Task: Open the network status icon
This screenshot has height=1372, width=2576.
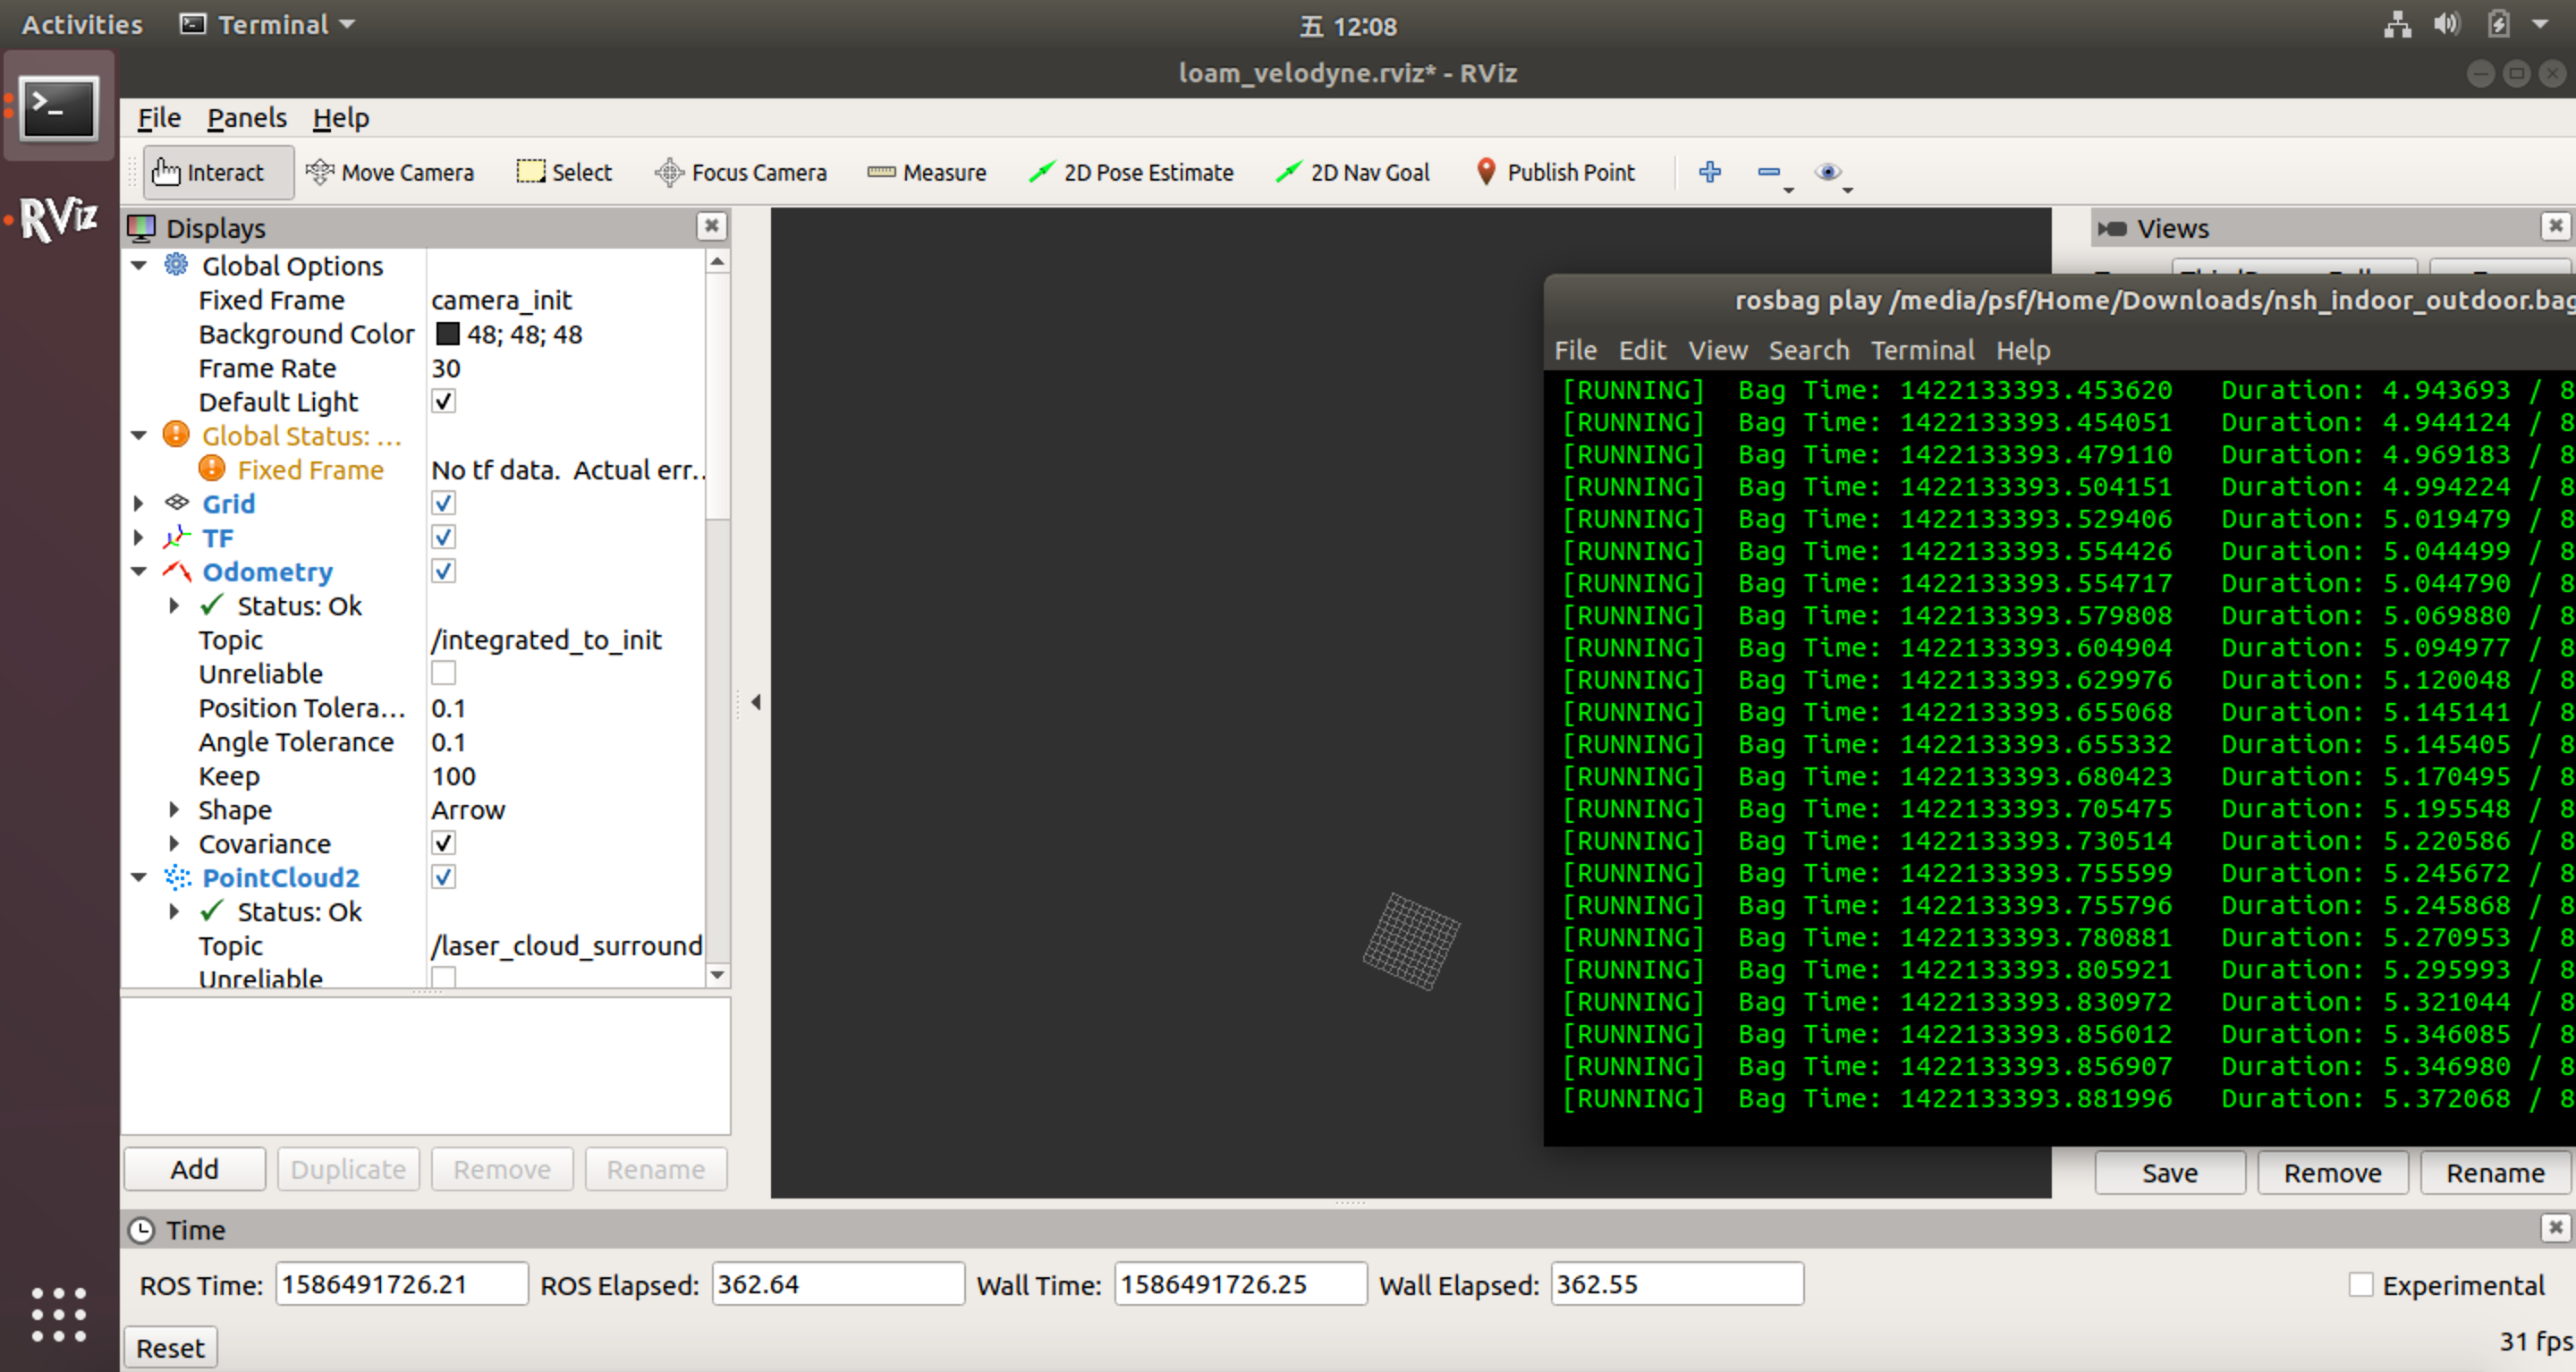Action: pyautogui.click(x=2397, y=24)
